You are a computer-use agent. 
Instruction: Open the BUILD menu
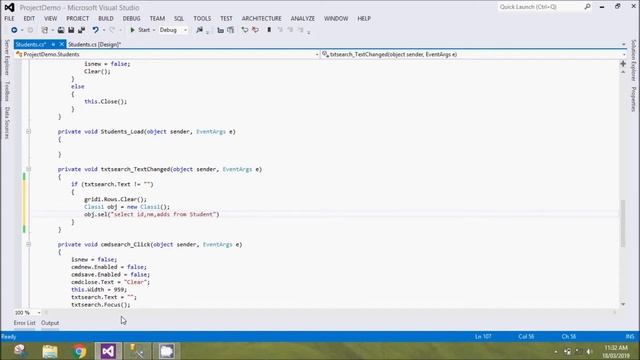pyautogui.click(x=106, y=19)
